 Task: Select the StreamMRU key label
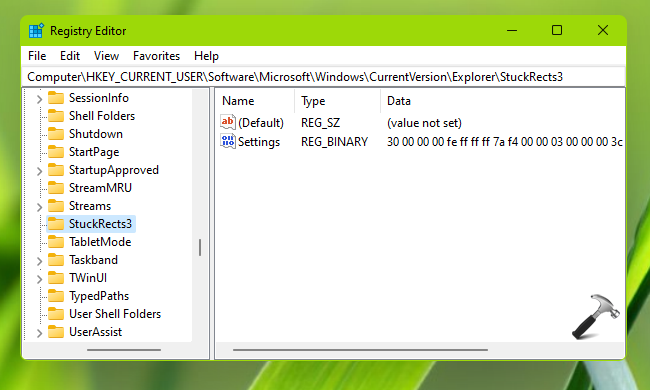pos(100,188)
